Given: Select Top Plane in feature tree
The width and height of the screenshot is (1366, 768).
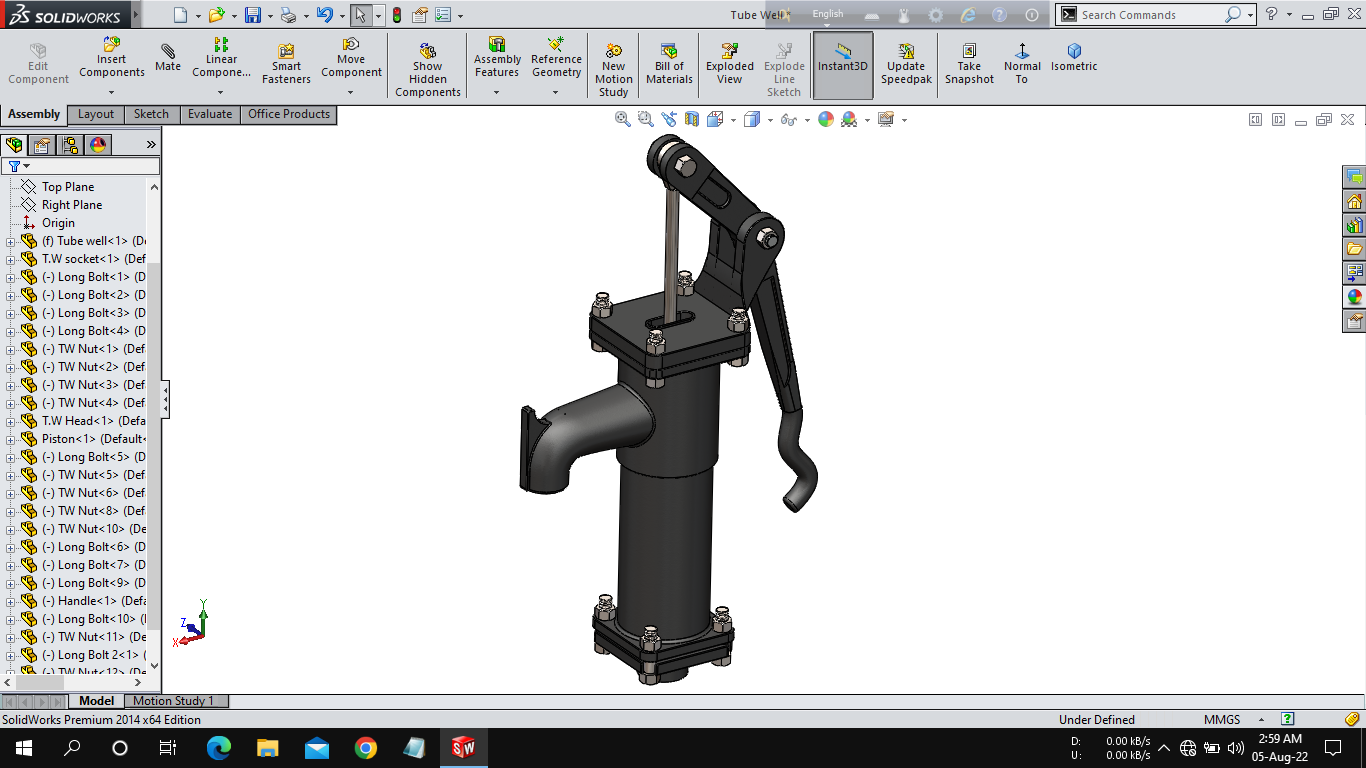Looking at the screenshot, I should [x=68, y=187].
